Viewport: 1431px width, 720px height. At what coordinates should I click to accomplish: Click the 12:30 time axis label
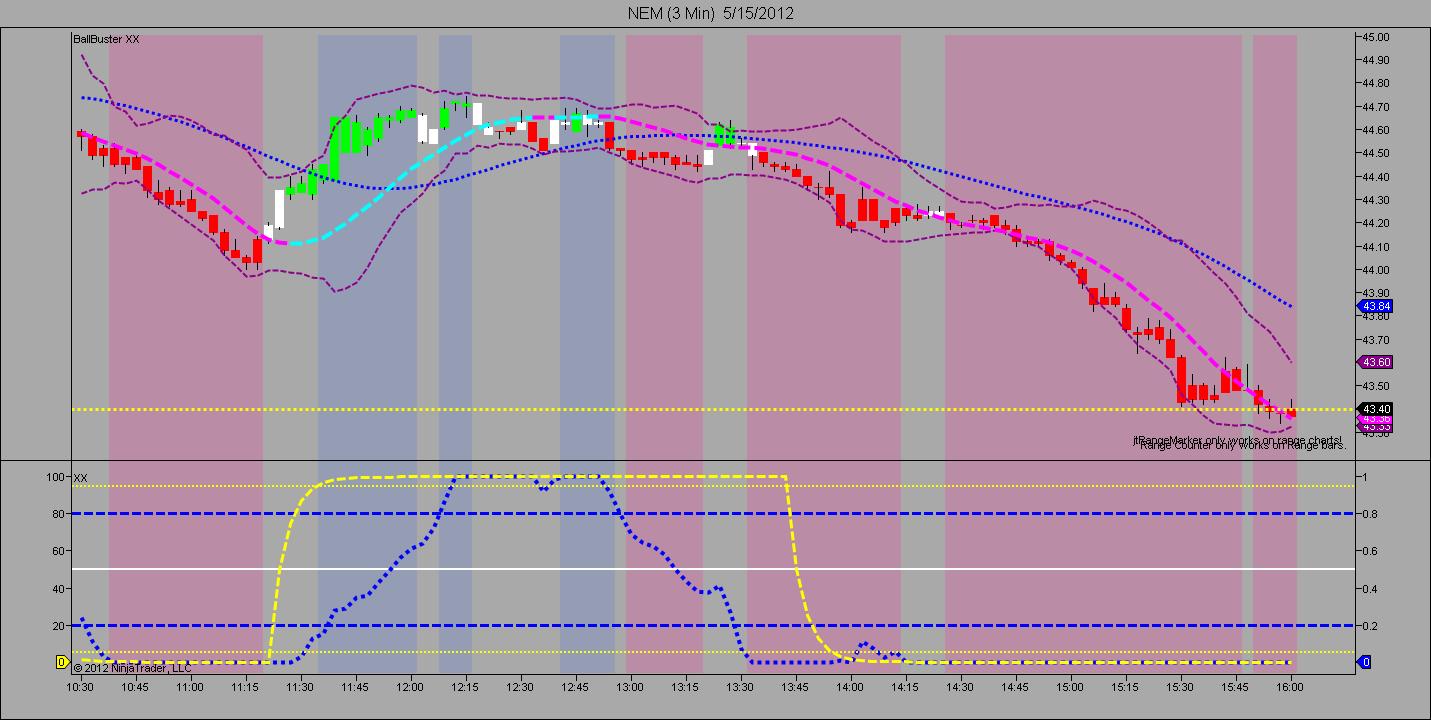520,688
